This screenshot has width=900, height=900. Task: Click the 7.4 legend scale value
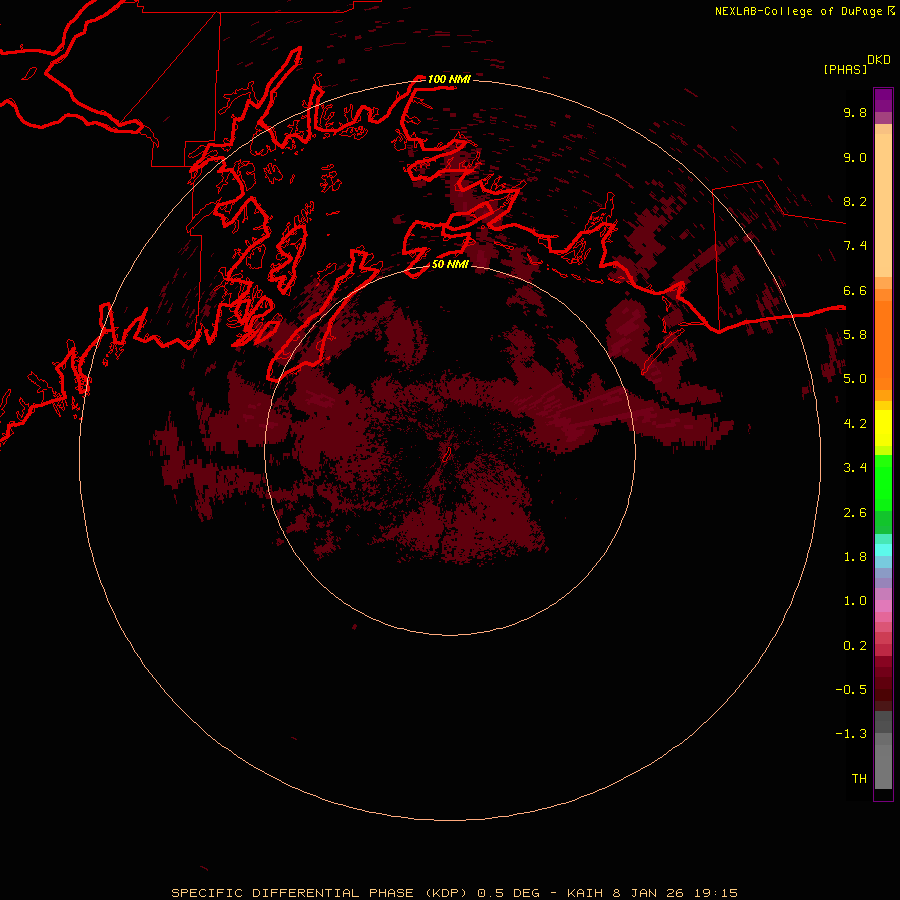[x=855, y=246]
